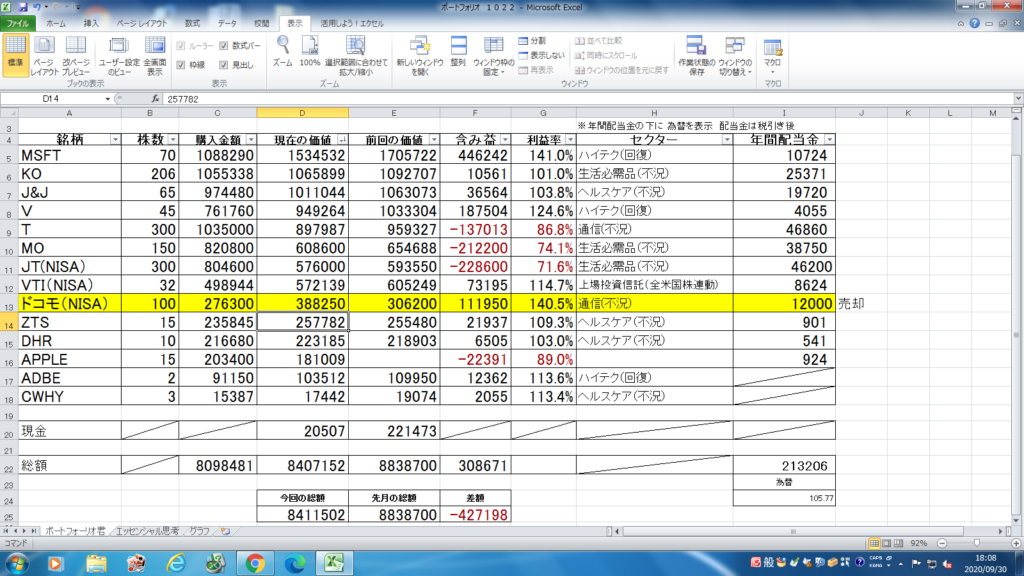Open filter dropdown for 前回の価値 column
The width and height of the screenshot is (1024, 576).
point(434,140)
